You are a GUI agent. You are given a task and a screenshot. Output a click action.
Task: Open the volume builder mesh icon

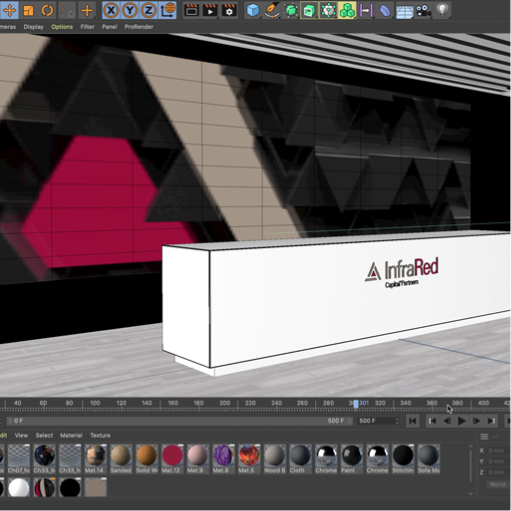[x=328, y=10]
